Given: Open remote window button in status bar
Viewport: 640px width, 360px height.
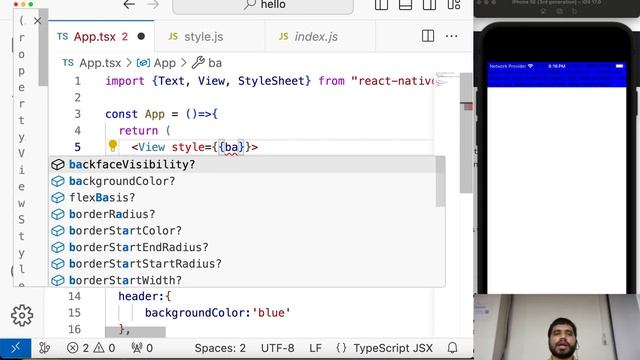Looking at the screenshot, I should (16, 348).
